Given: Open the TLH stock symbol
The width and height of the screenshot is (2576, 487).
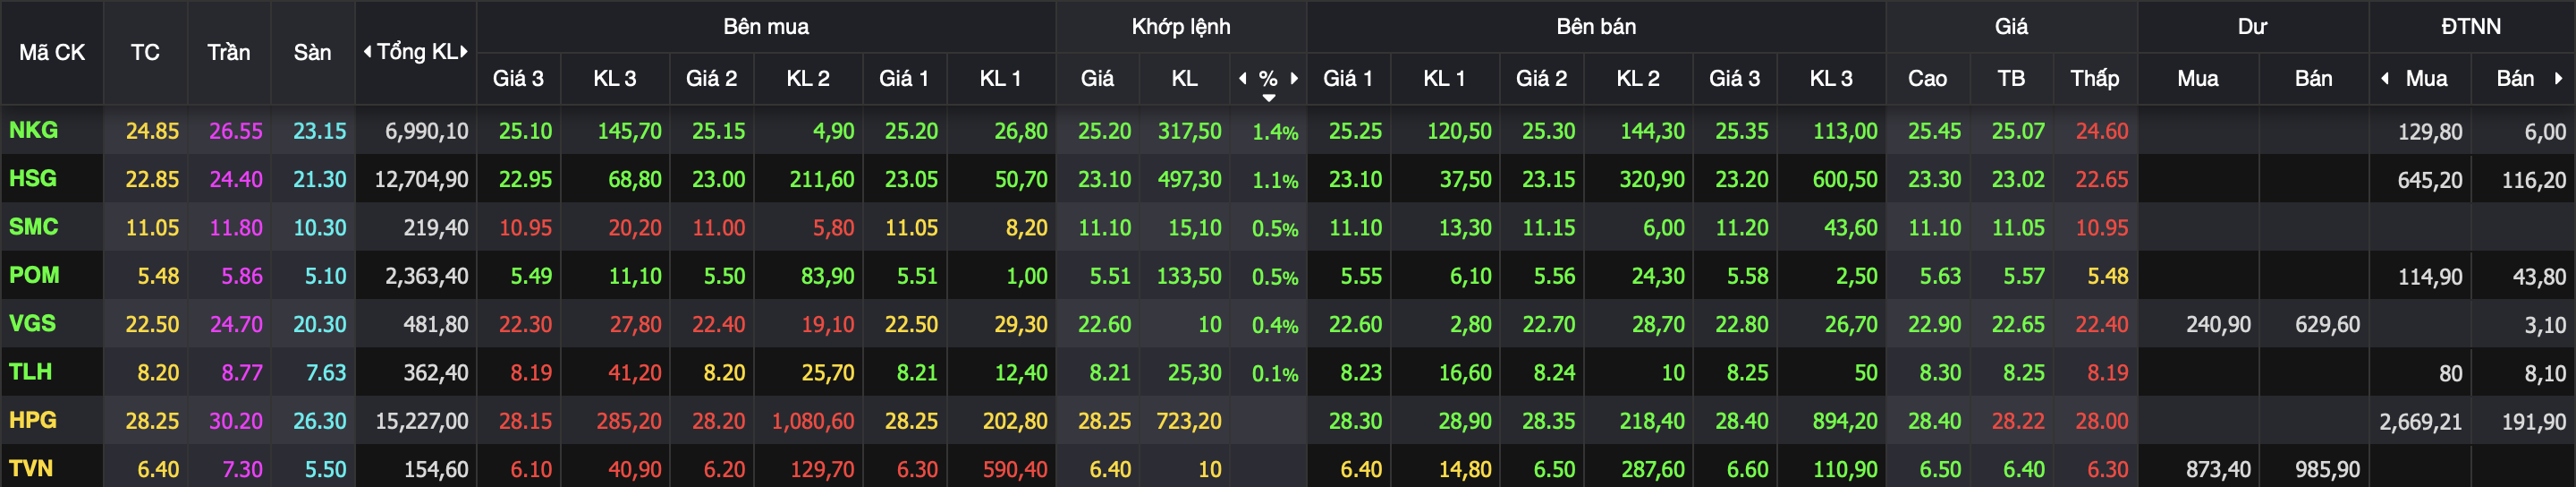Looking at the screenshot, I should click(x=30, y=372).
